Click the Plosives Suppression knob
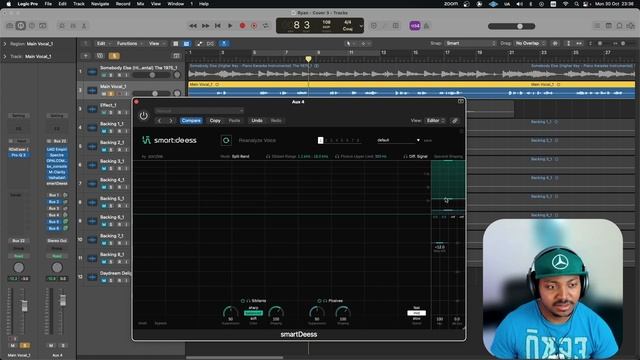 [317, 313]
